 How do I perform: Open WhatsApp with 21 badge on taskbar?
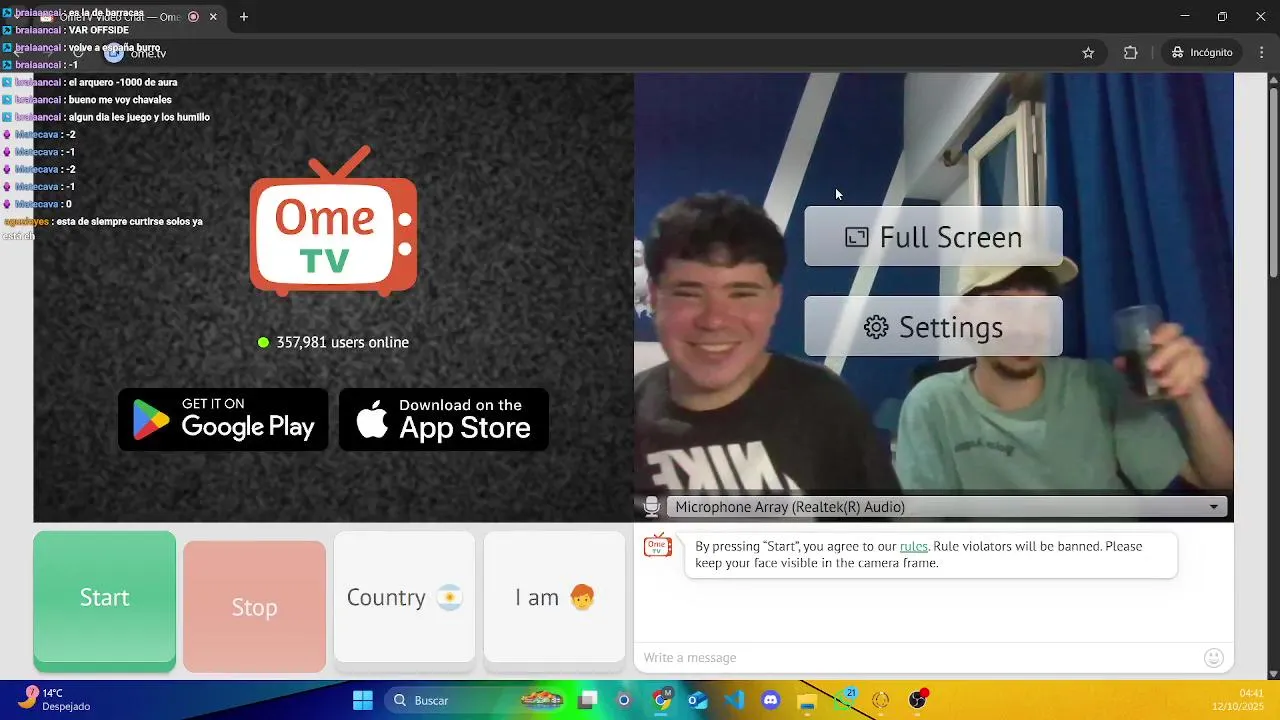(x=844, y=700)
